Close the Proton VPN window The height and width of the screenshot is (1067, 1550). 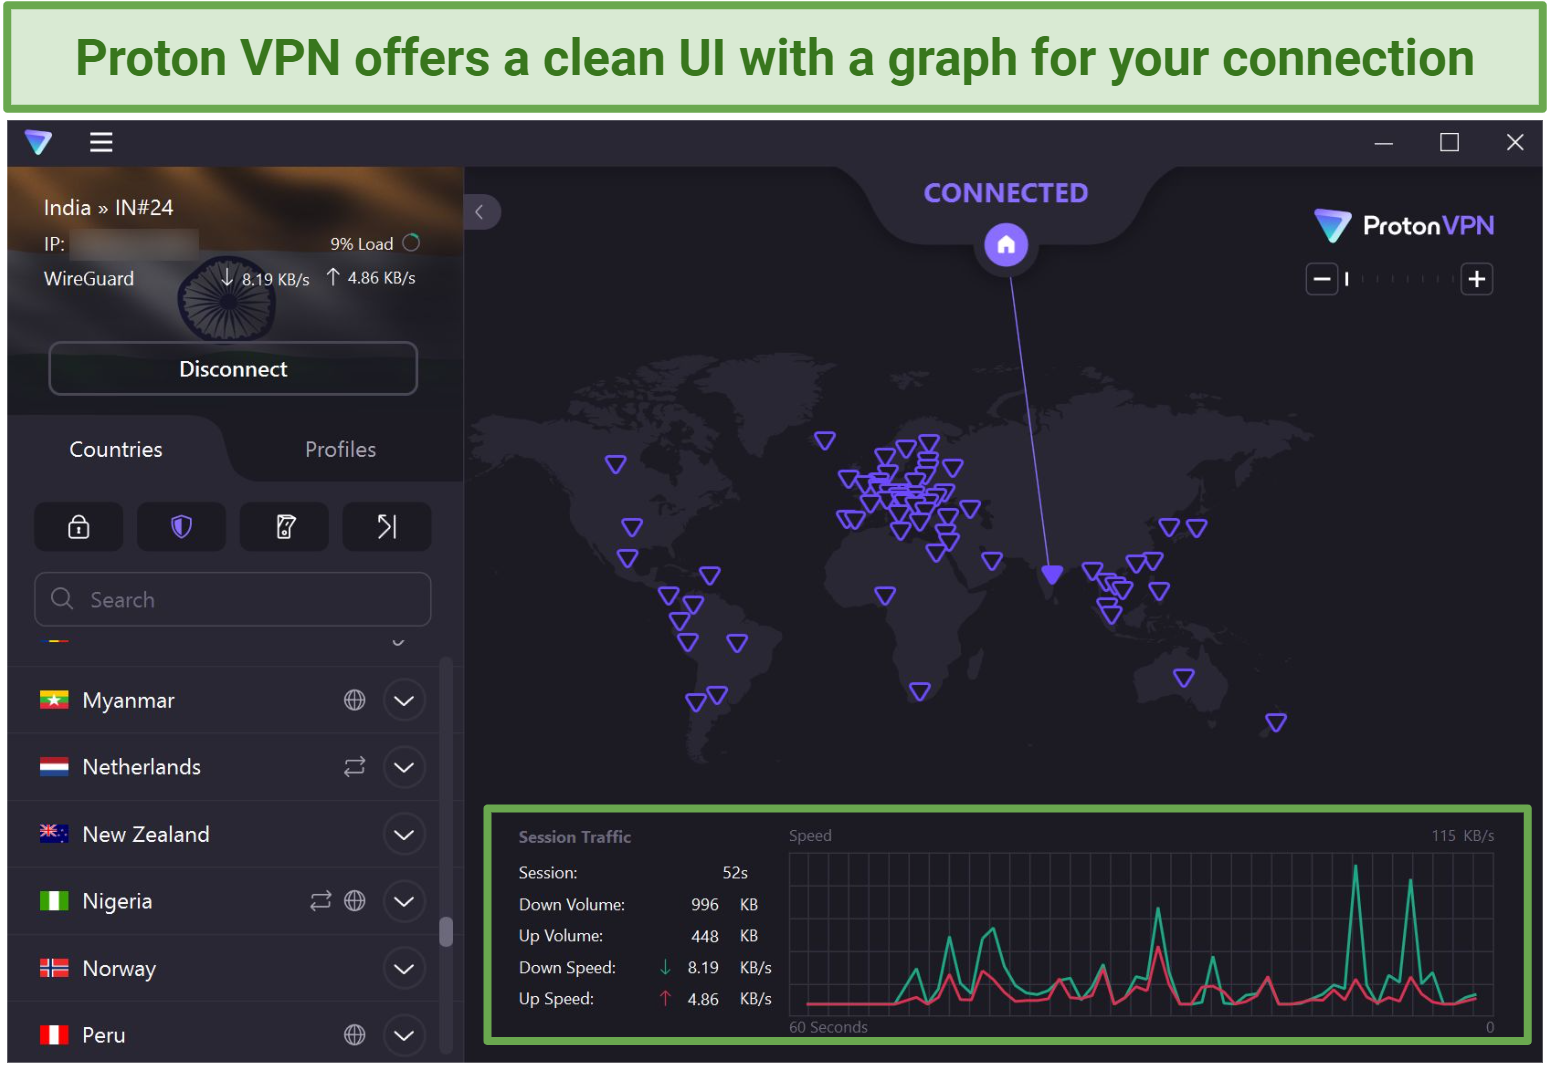[x=1515, y=143]
